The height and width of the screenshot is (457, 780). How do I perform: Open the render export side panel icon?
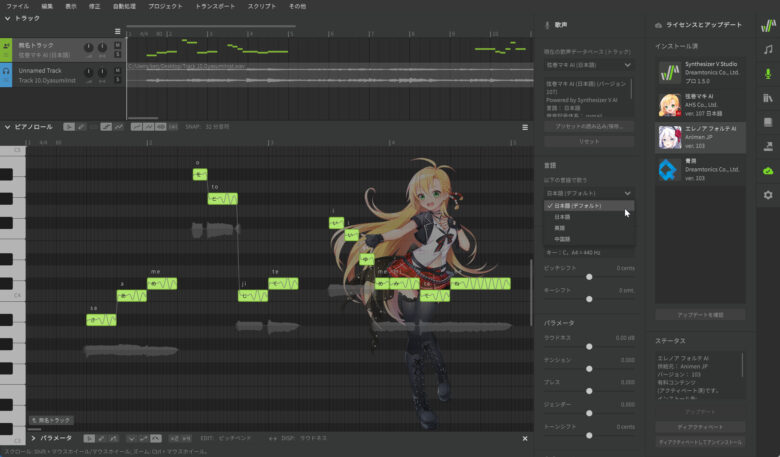(769, 146)
